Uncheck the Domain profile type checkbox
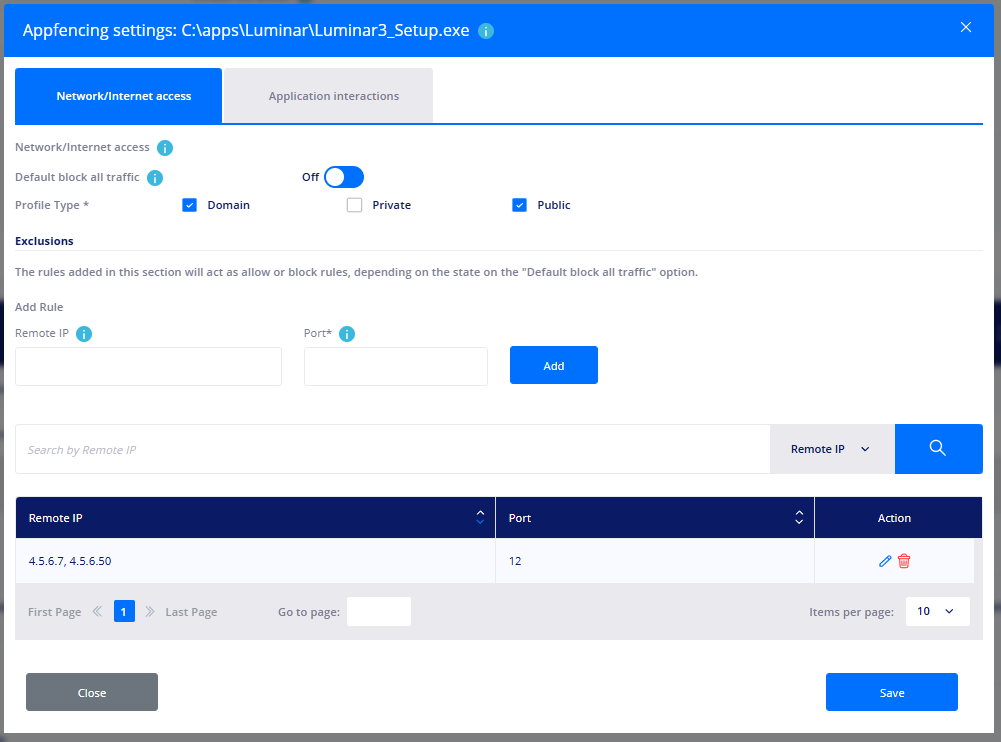The image size is (1001, 742). click(190, 205)
